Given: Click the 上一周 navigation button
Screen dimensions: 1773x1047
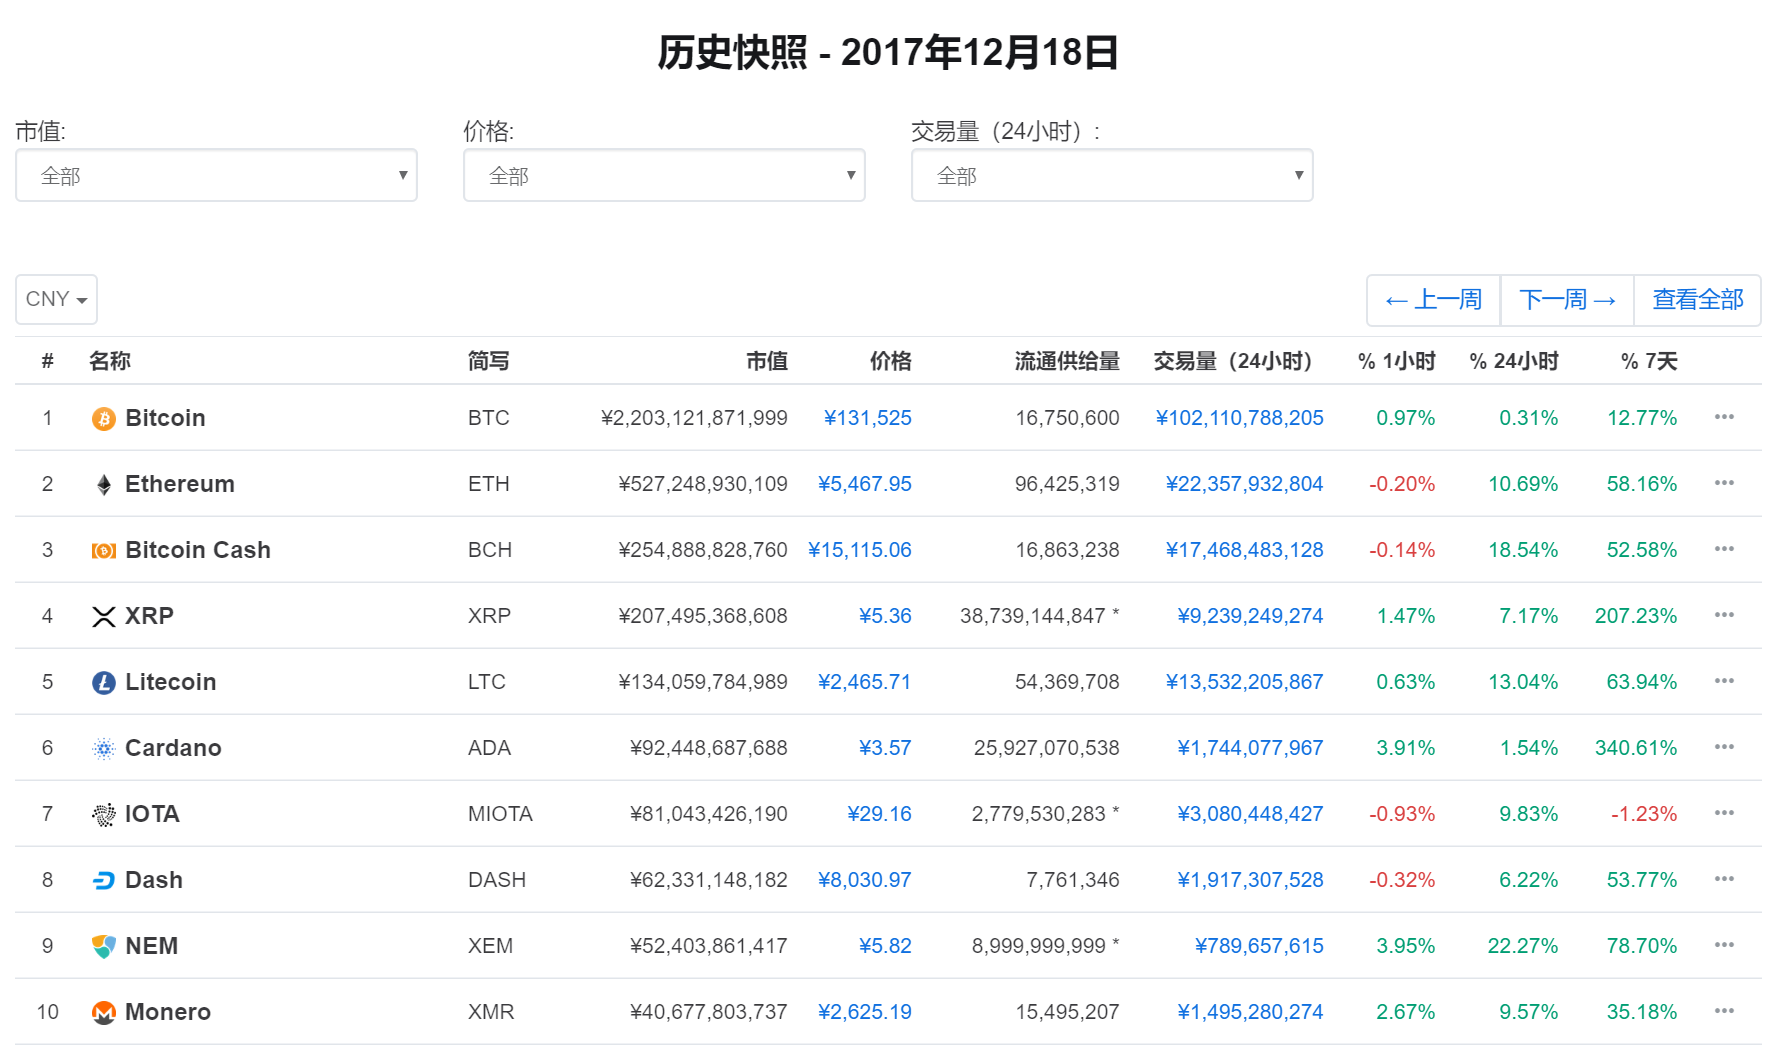Looking at the screenshot, I should 1433,299.
